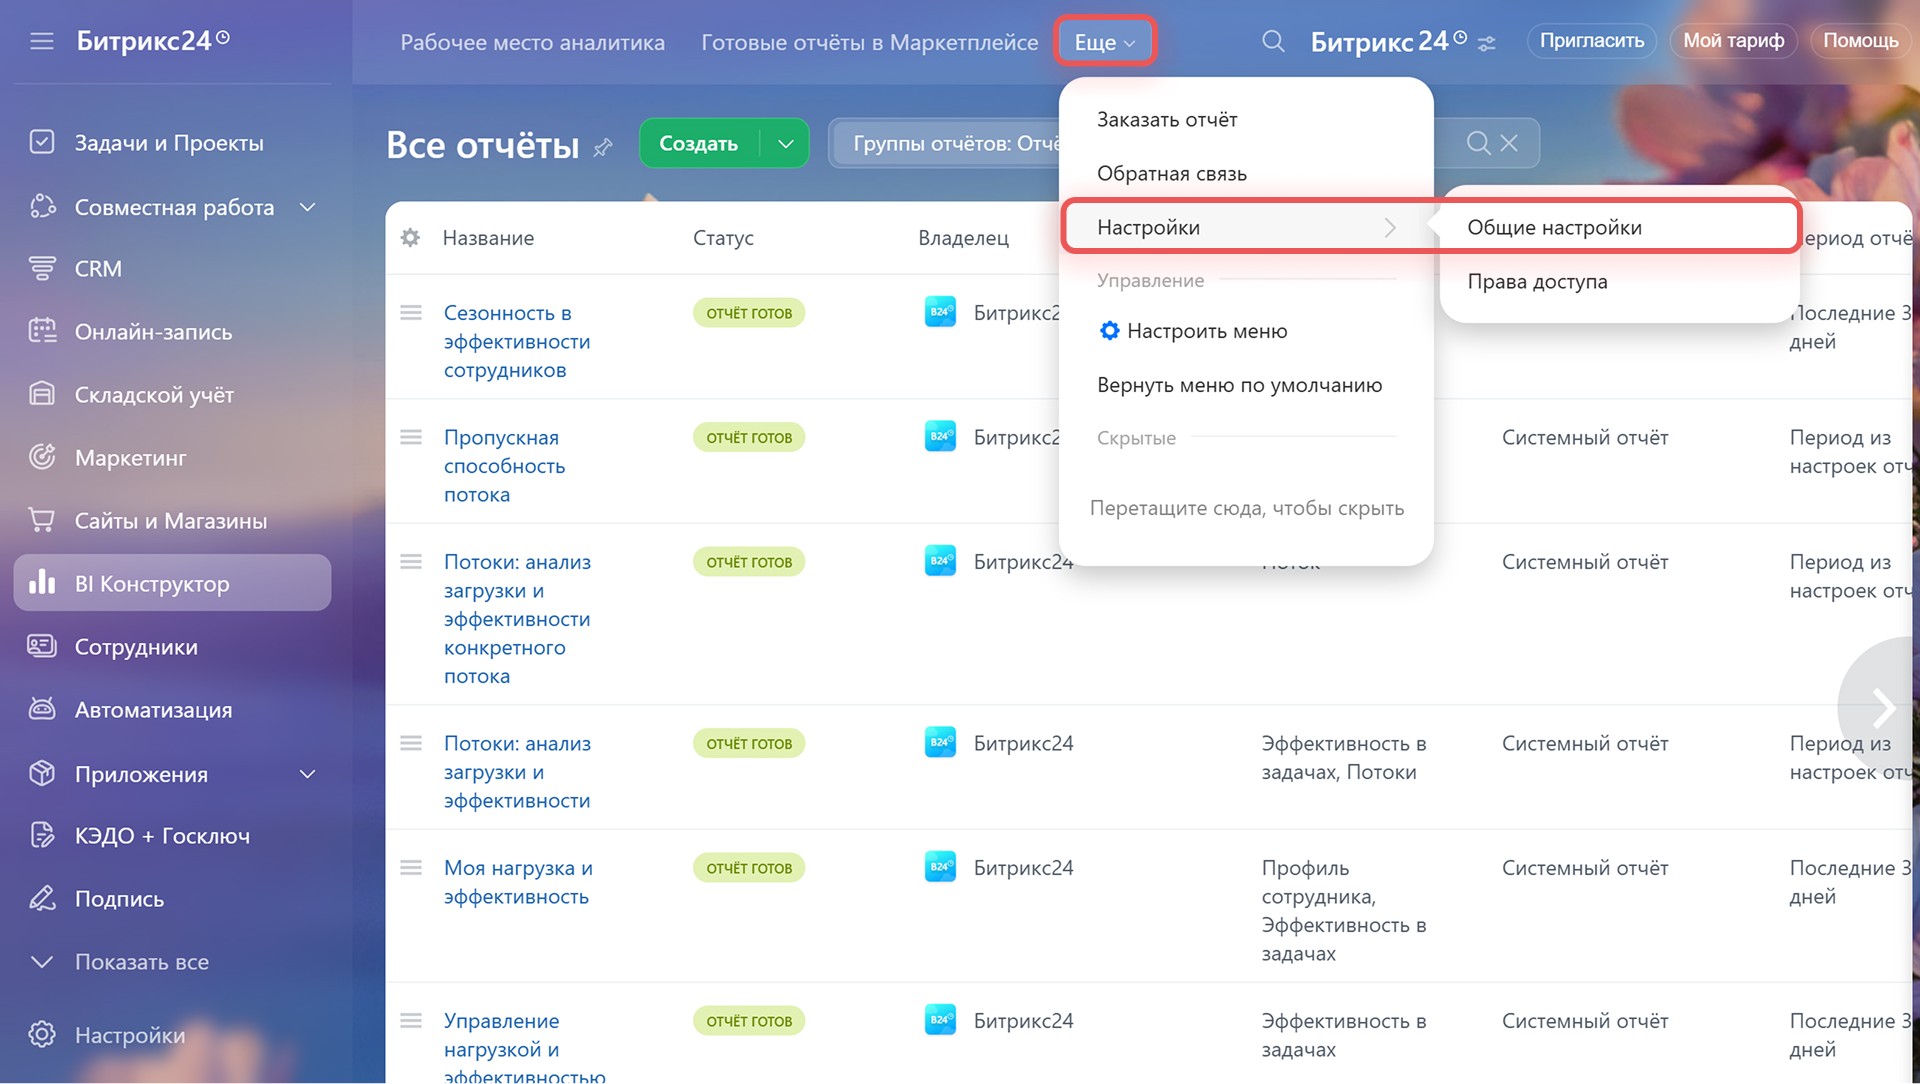Open report Пропускная способность потока

[504, 466]
